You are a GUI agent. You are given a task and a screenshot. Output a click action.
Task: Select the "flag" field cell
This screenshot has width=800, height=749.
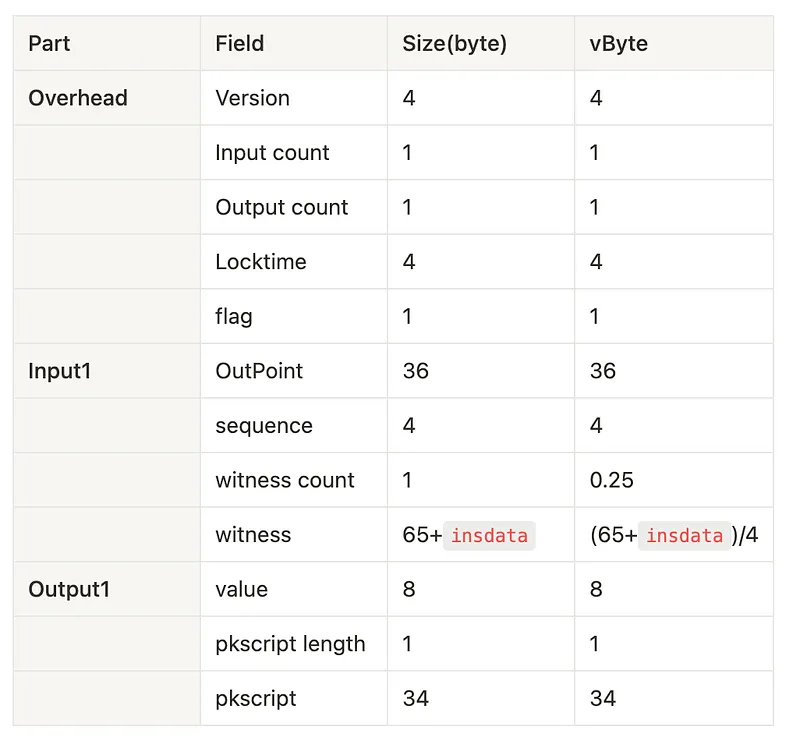234,317
